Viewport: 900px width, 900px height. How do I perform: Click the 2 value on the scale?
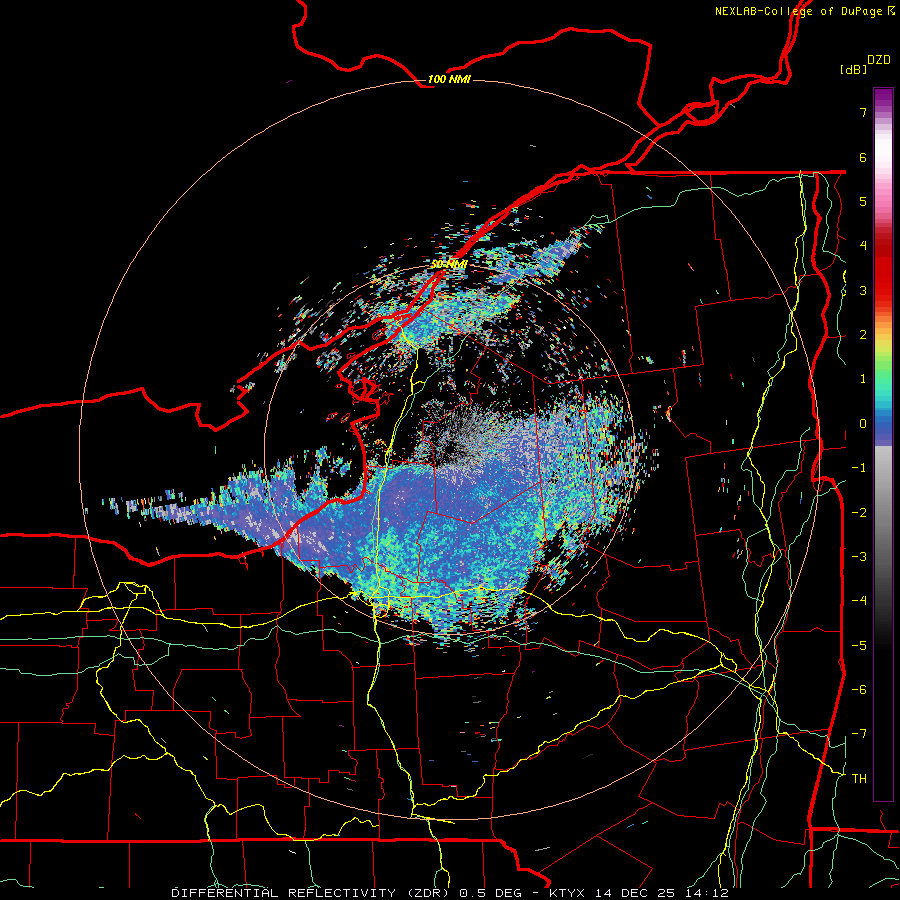click(x=863, y=335)
